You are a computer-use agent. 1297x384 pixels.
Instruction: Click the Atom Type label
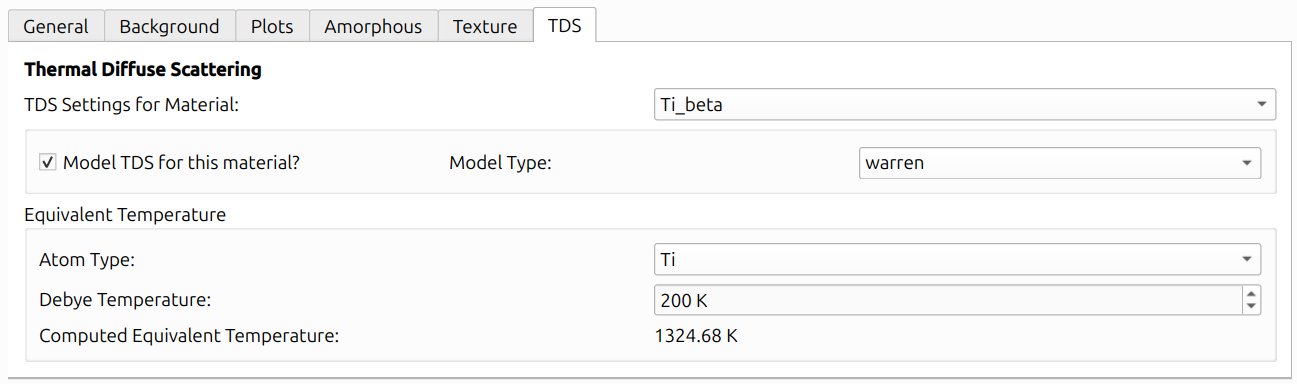87,260
